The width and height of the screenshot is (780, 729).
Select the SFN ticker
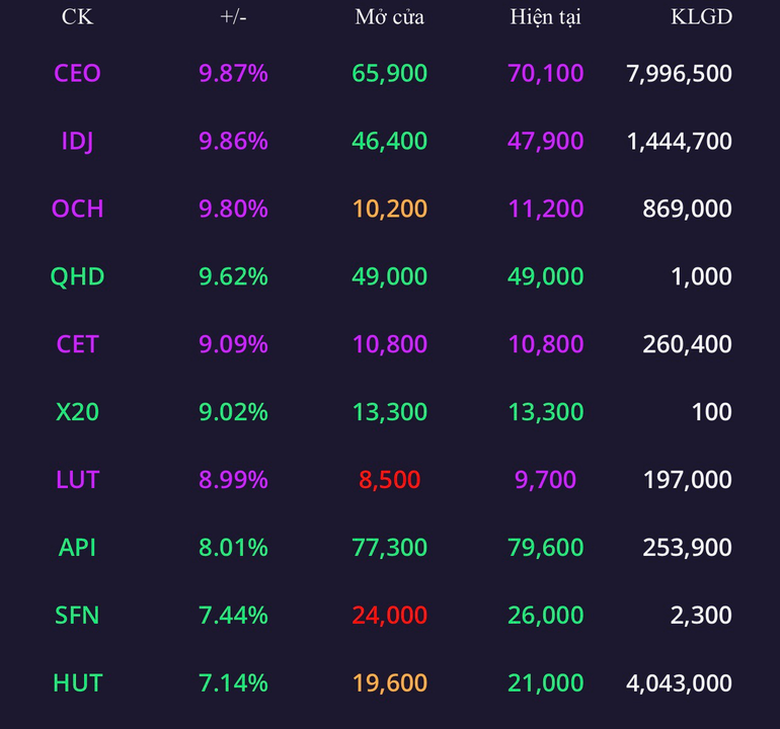(x=77, y=615)
